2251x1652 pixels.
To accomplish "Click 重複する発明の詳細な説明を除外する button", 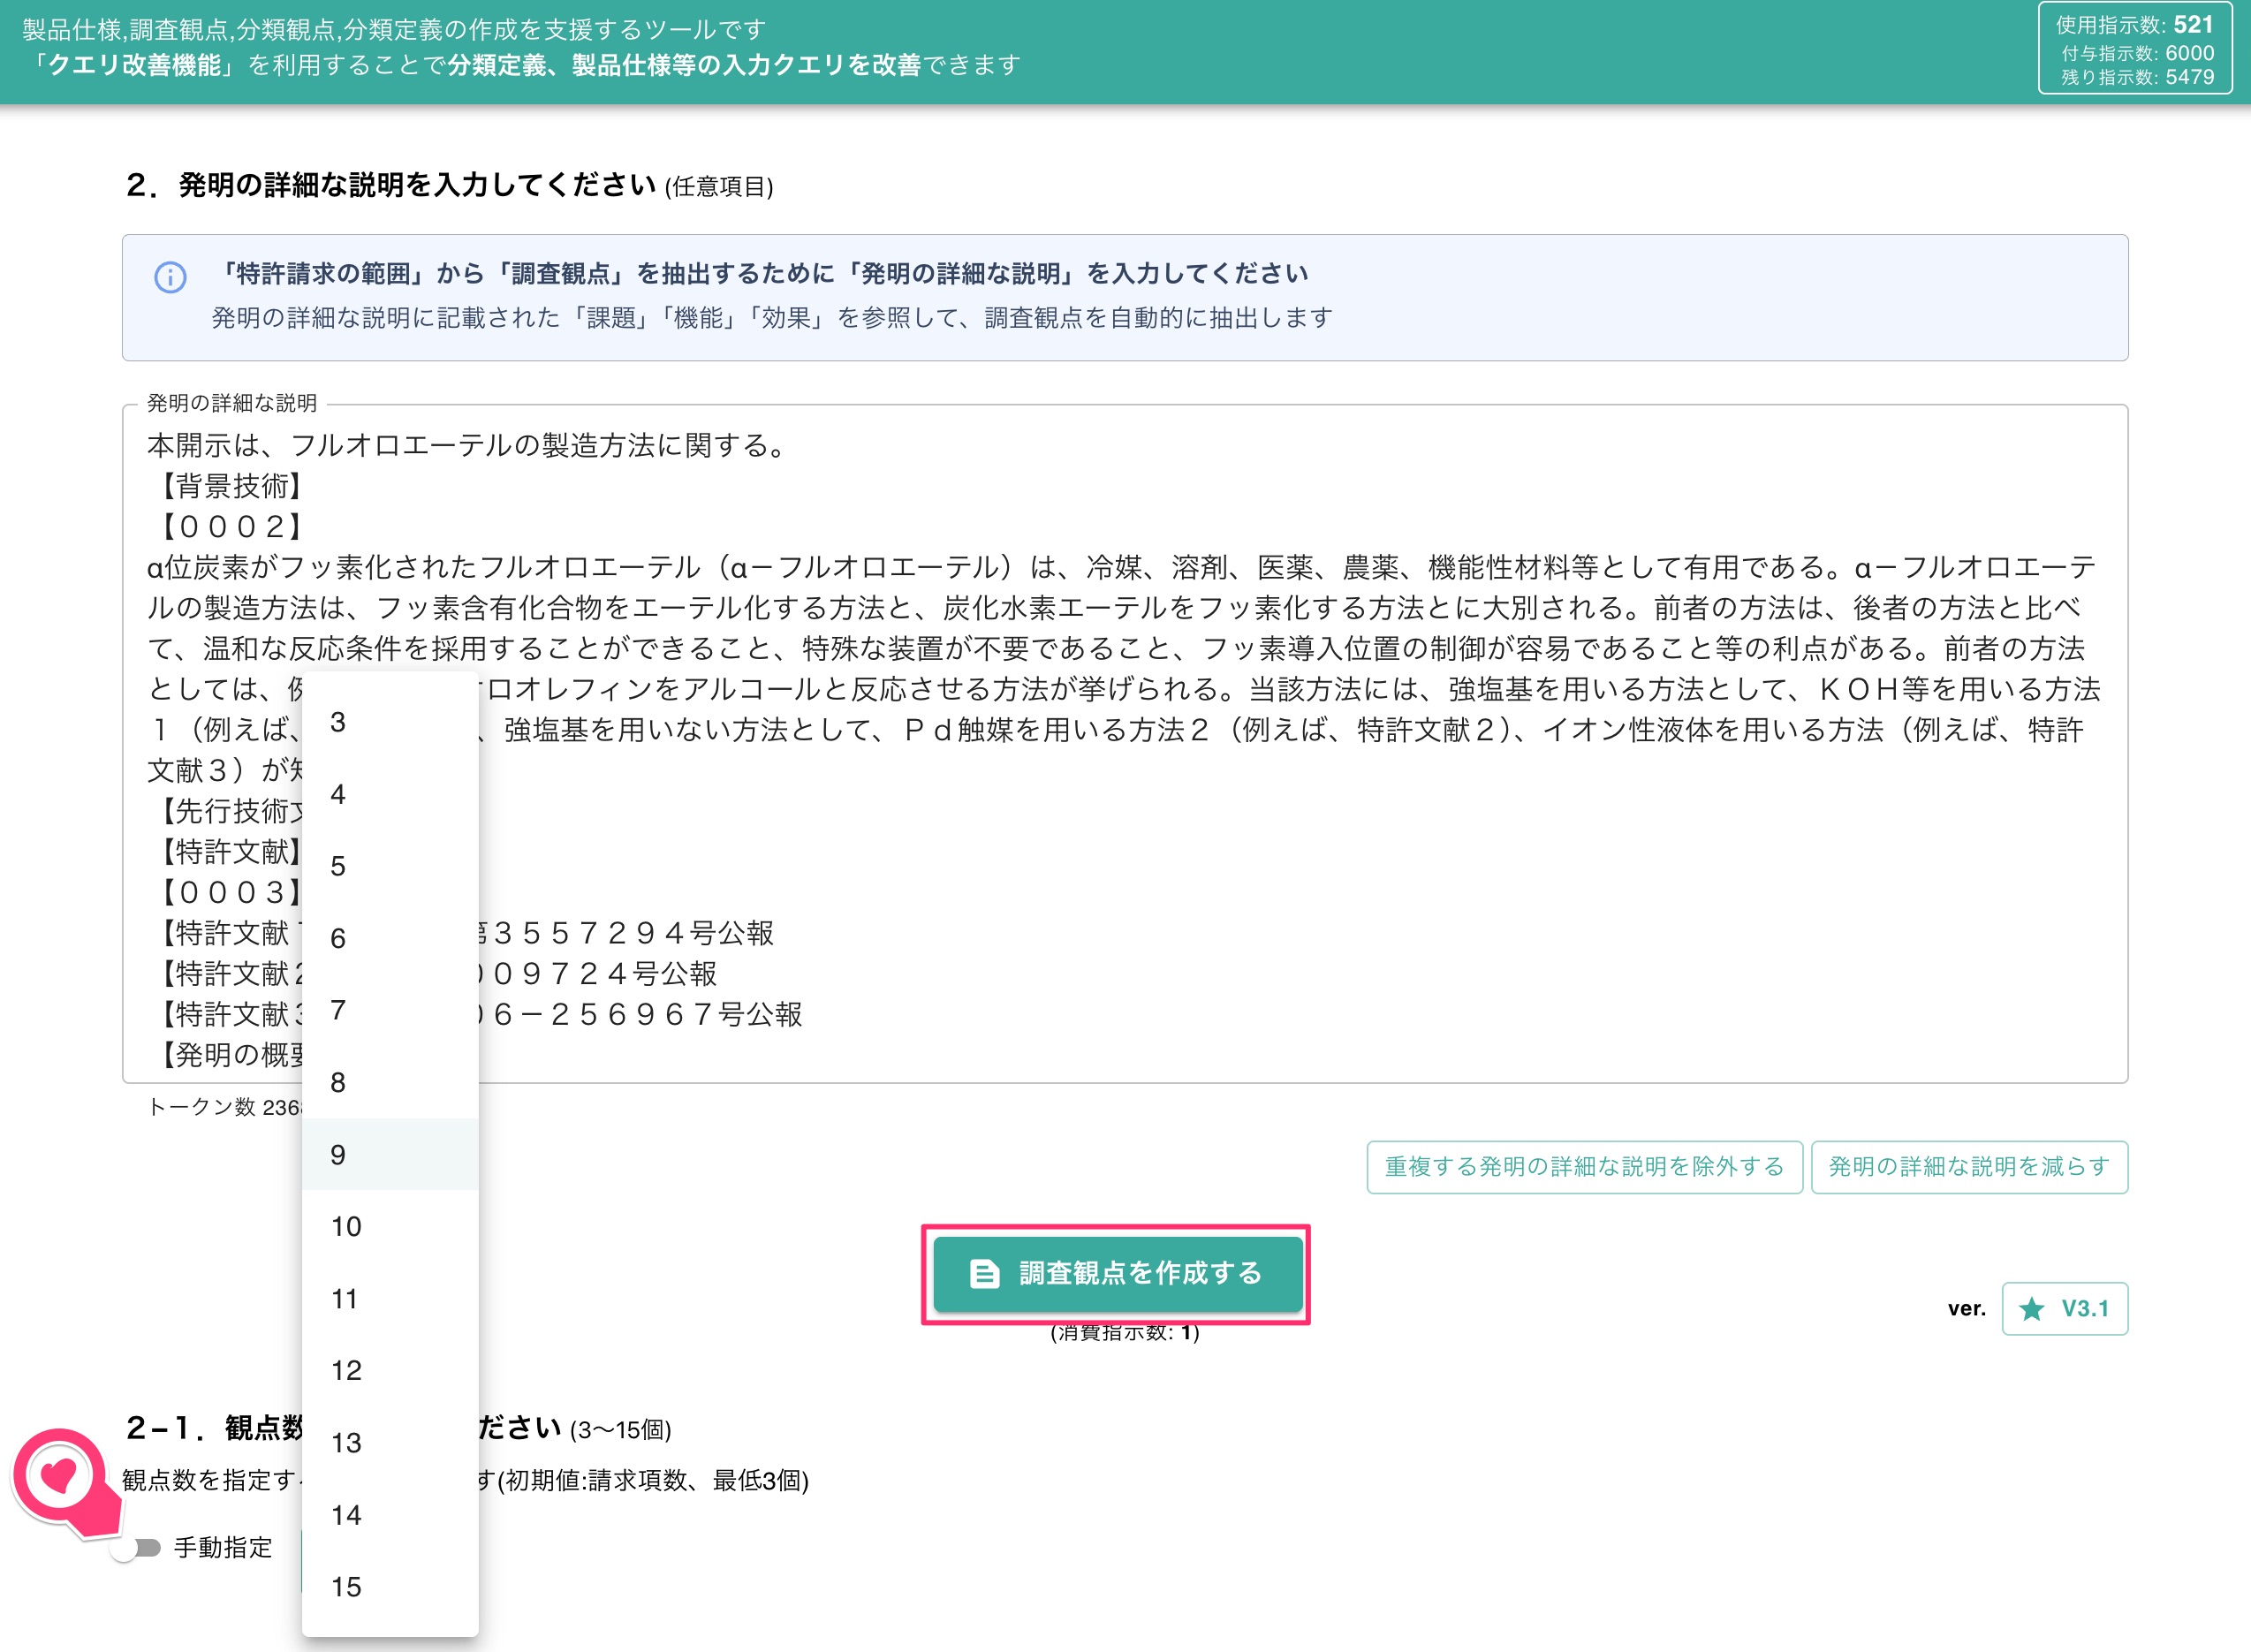I will coord(1584,1167).
